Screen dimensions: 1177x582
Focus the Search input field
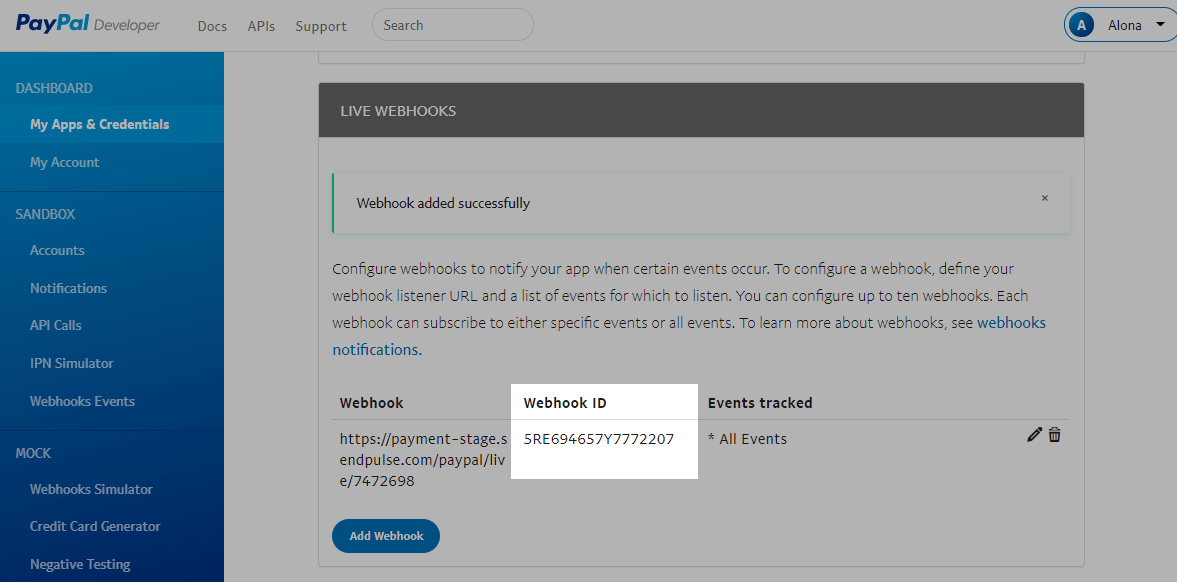coord(453,25)
